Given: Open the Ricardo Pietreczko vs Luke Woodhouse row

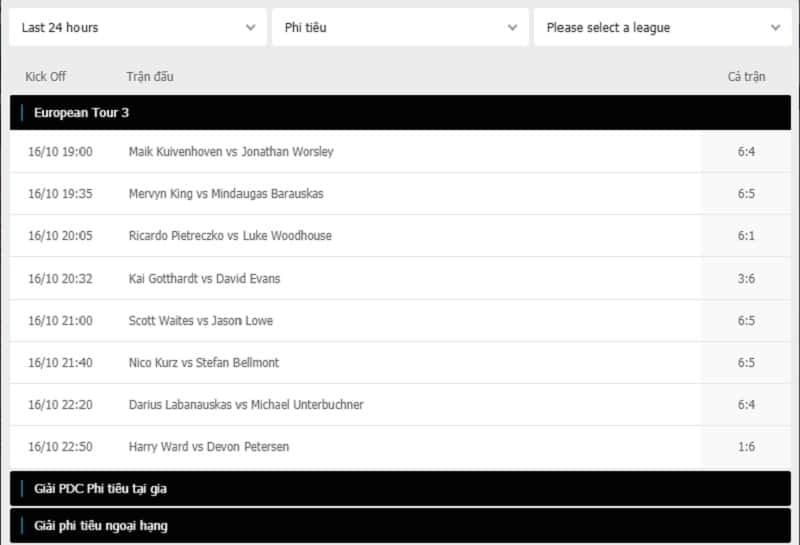Looking at the screenshot, I should coord(400,236).
